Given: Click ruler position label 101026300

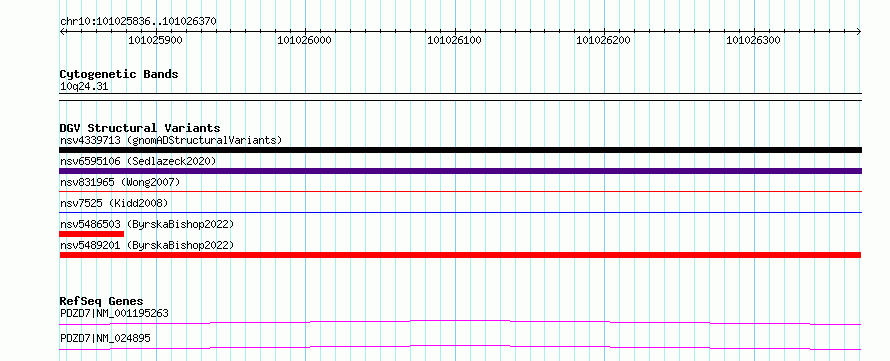Looking at the screenshot, I should click(753, 40).
